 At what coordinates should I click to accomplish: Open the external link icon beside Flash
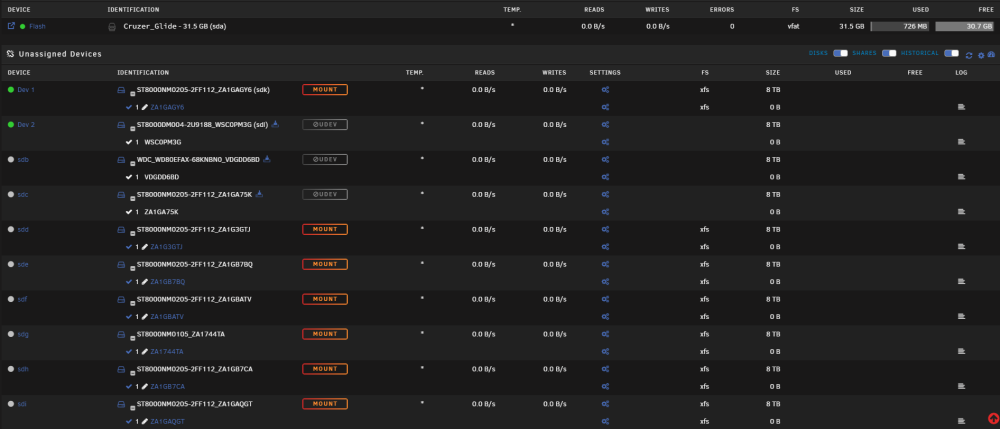click(x=11, y=26)
